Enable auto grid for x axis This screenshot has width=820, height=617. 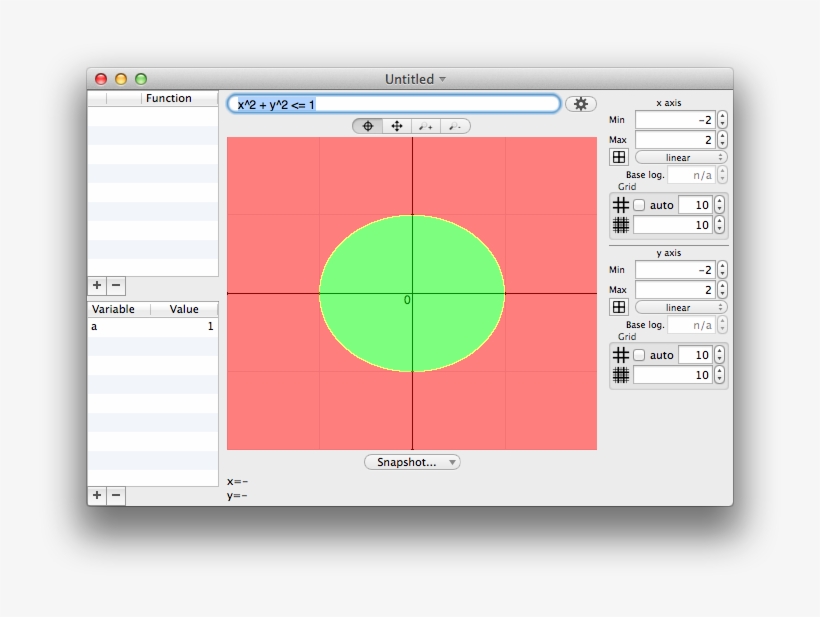pos(639,205)
